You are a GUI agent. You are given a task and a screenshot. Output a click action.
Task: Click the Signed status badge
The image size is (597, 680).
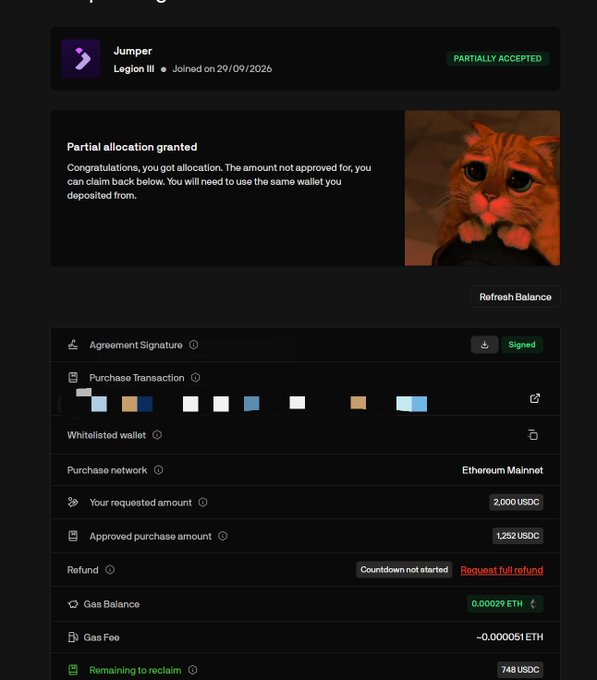[522, 345]
